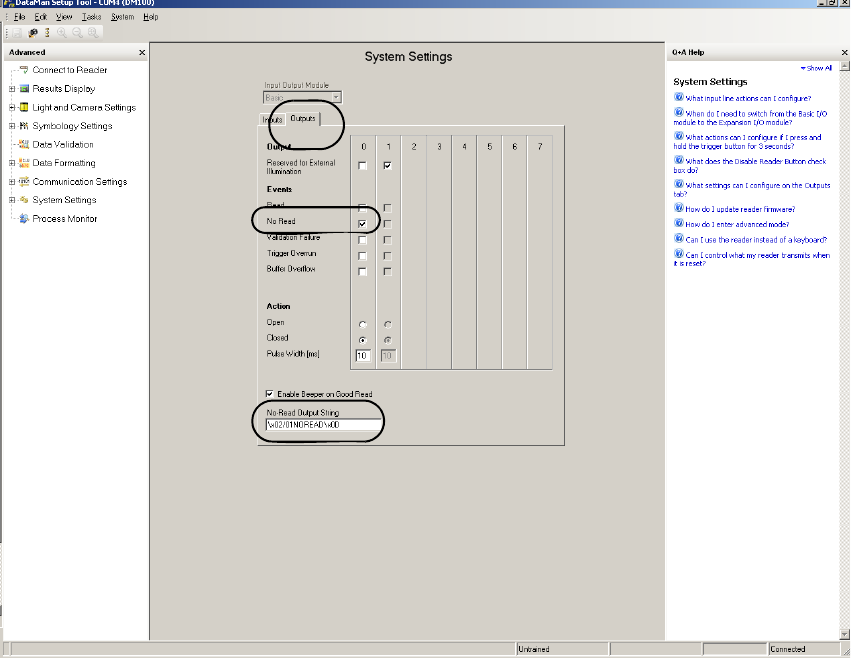Screen dimensions: 851x658
Task: Click the Process Monitor icon
Action: (24, 219)
